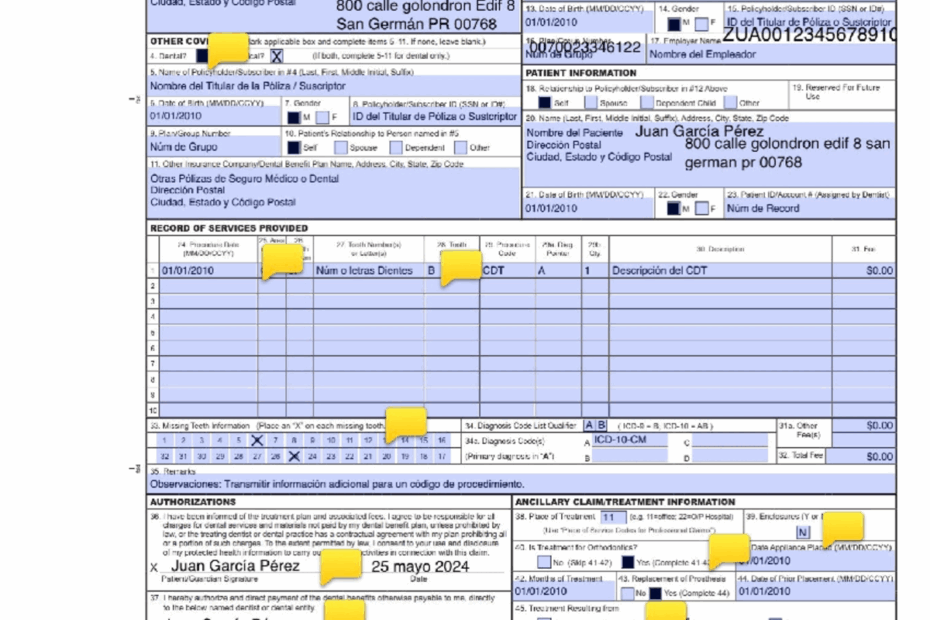Check the Dental checkbox in item 4
Image resolution: width=930 pixels, height=620 pixels.
(200, 56)
